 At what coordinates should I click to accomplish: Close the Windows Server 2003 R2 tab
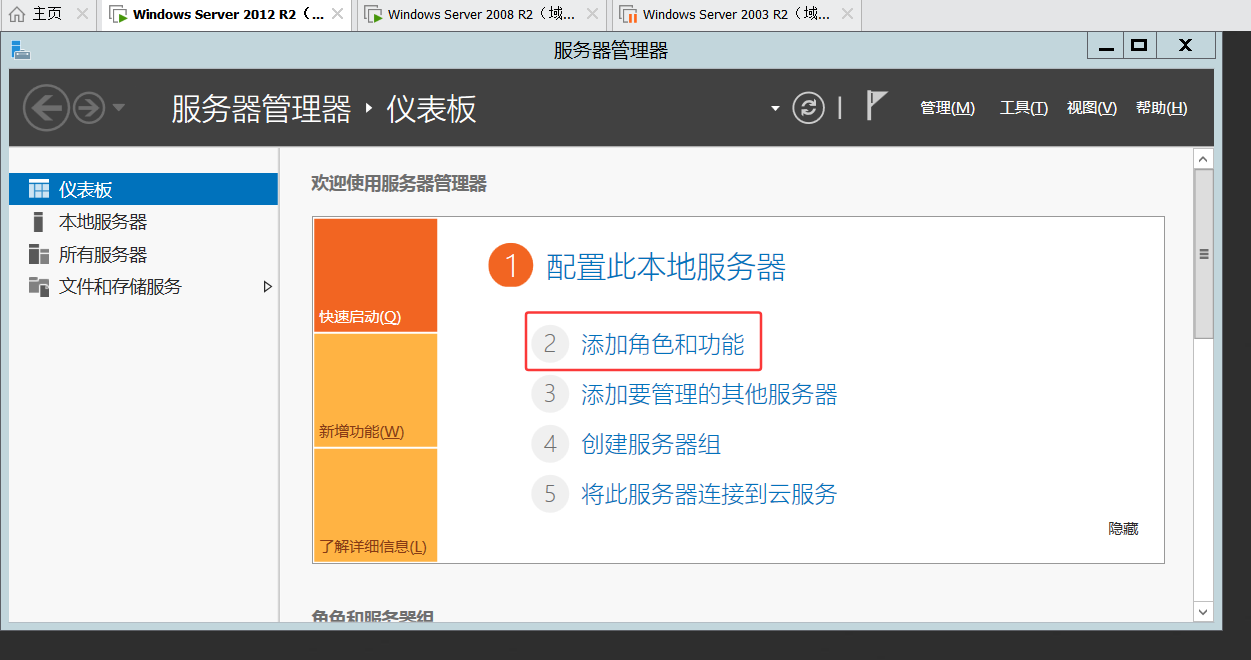(846, 14)
